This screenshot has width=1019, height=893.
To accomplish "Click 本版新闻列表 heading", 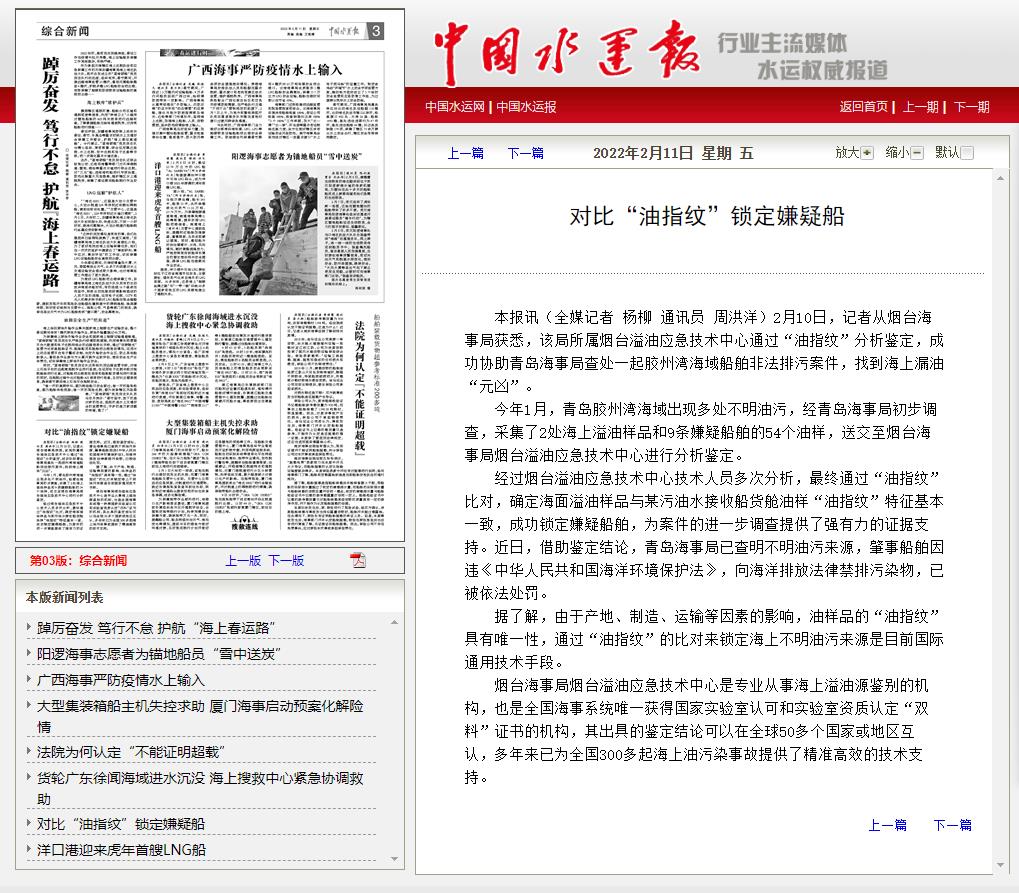I will click(64, 597).
